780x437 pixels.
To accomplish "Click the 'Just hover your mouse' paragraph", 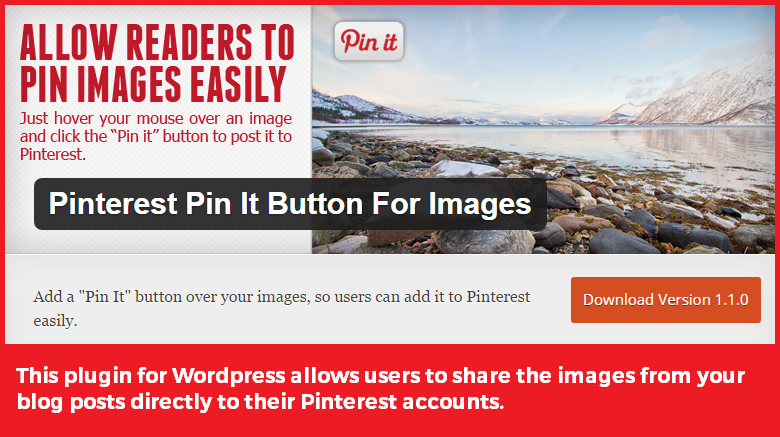I will pos(156,136).
